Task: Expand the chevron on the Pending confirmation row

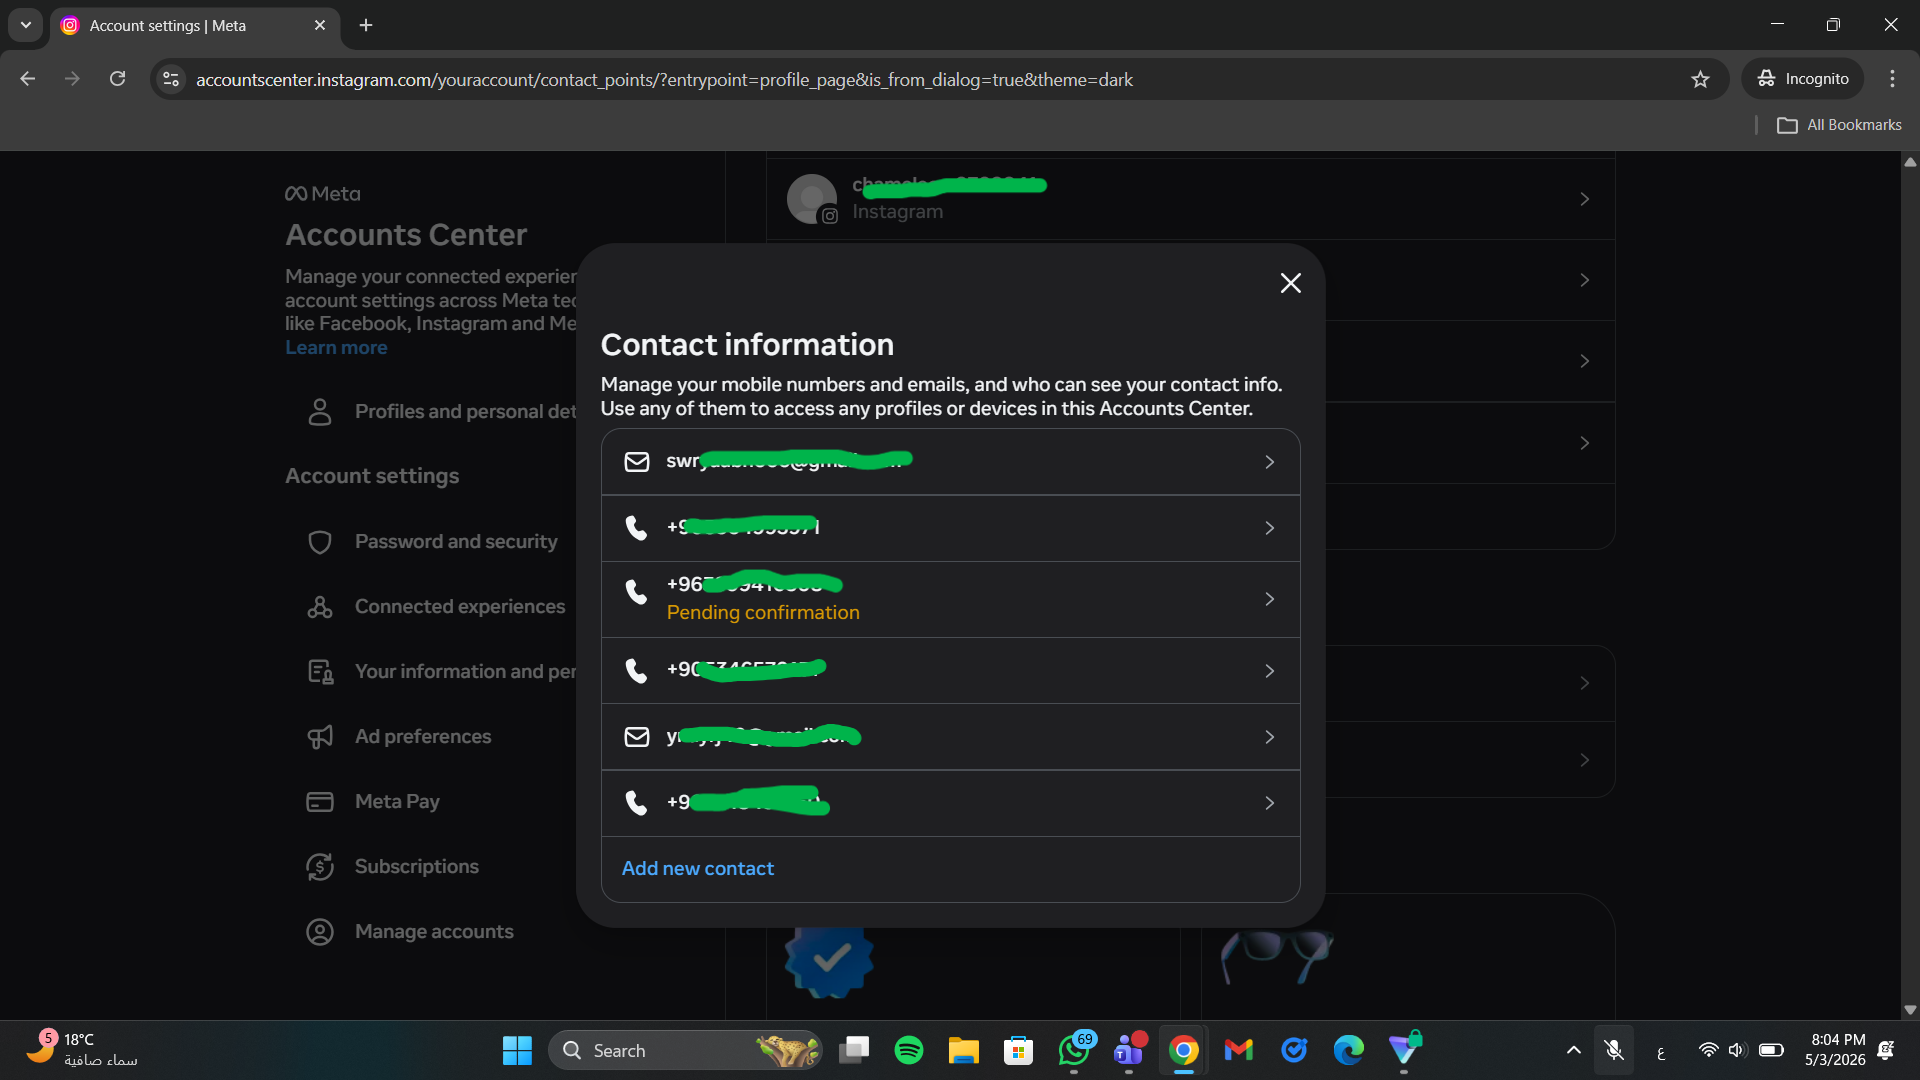Action: point(1269,599)
